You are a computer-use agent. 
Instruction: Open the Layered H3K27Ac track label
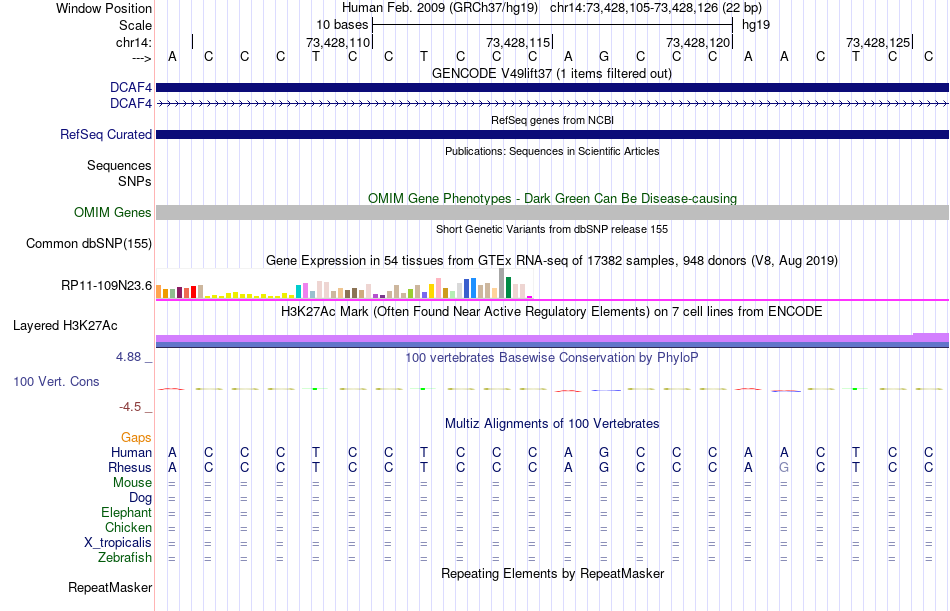(65, 326)
